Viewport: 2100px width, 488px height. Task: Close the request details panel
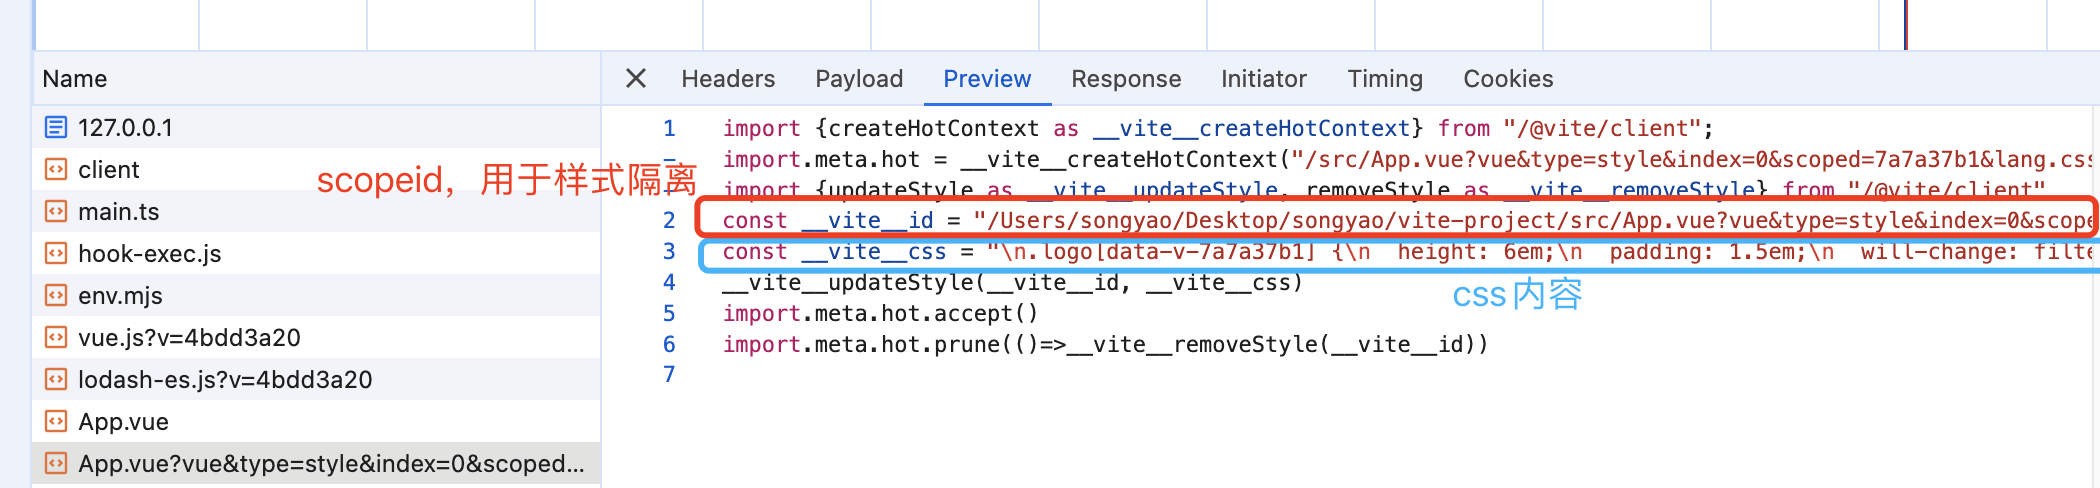point(636,78)
